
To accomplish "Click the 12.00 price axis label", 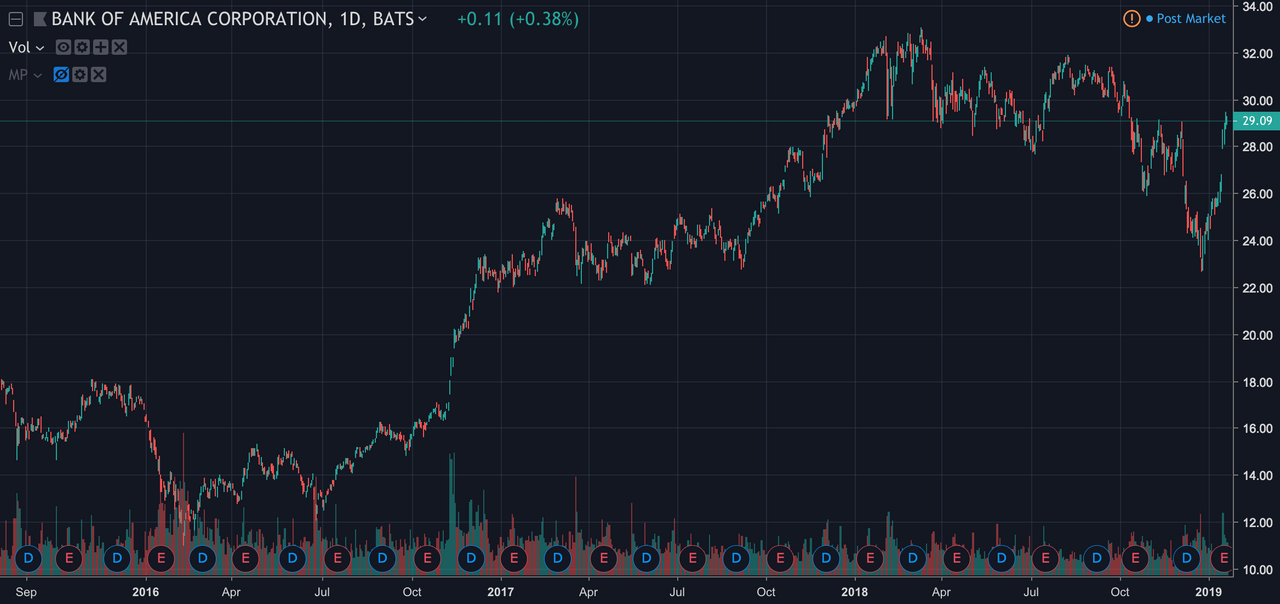I will coord(1257,523).
